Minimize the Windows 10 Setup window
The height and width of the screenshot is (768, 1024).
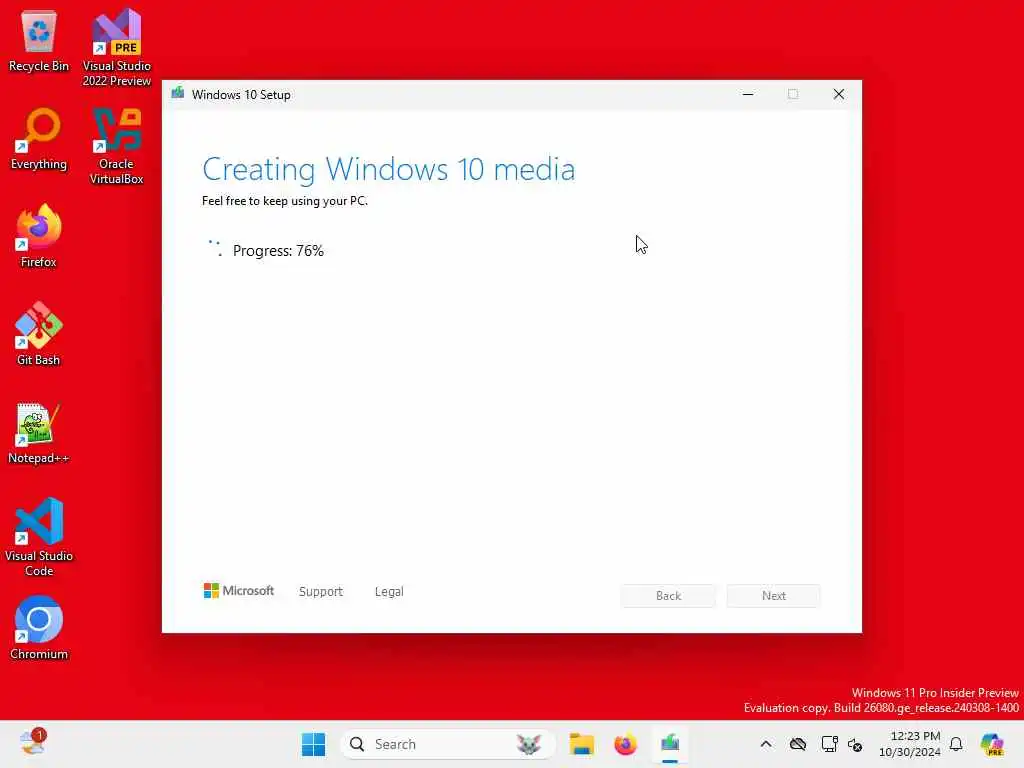(748, 94)
